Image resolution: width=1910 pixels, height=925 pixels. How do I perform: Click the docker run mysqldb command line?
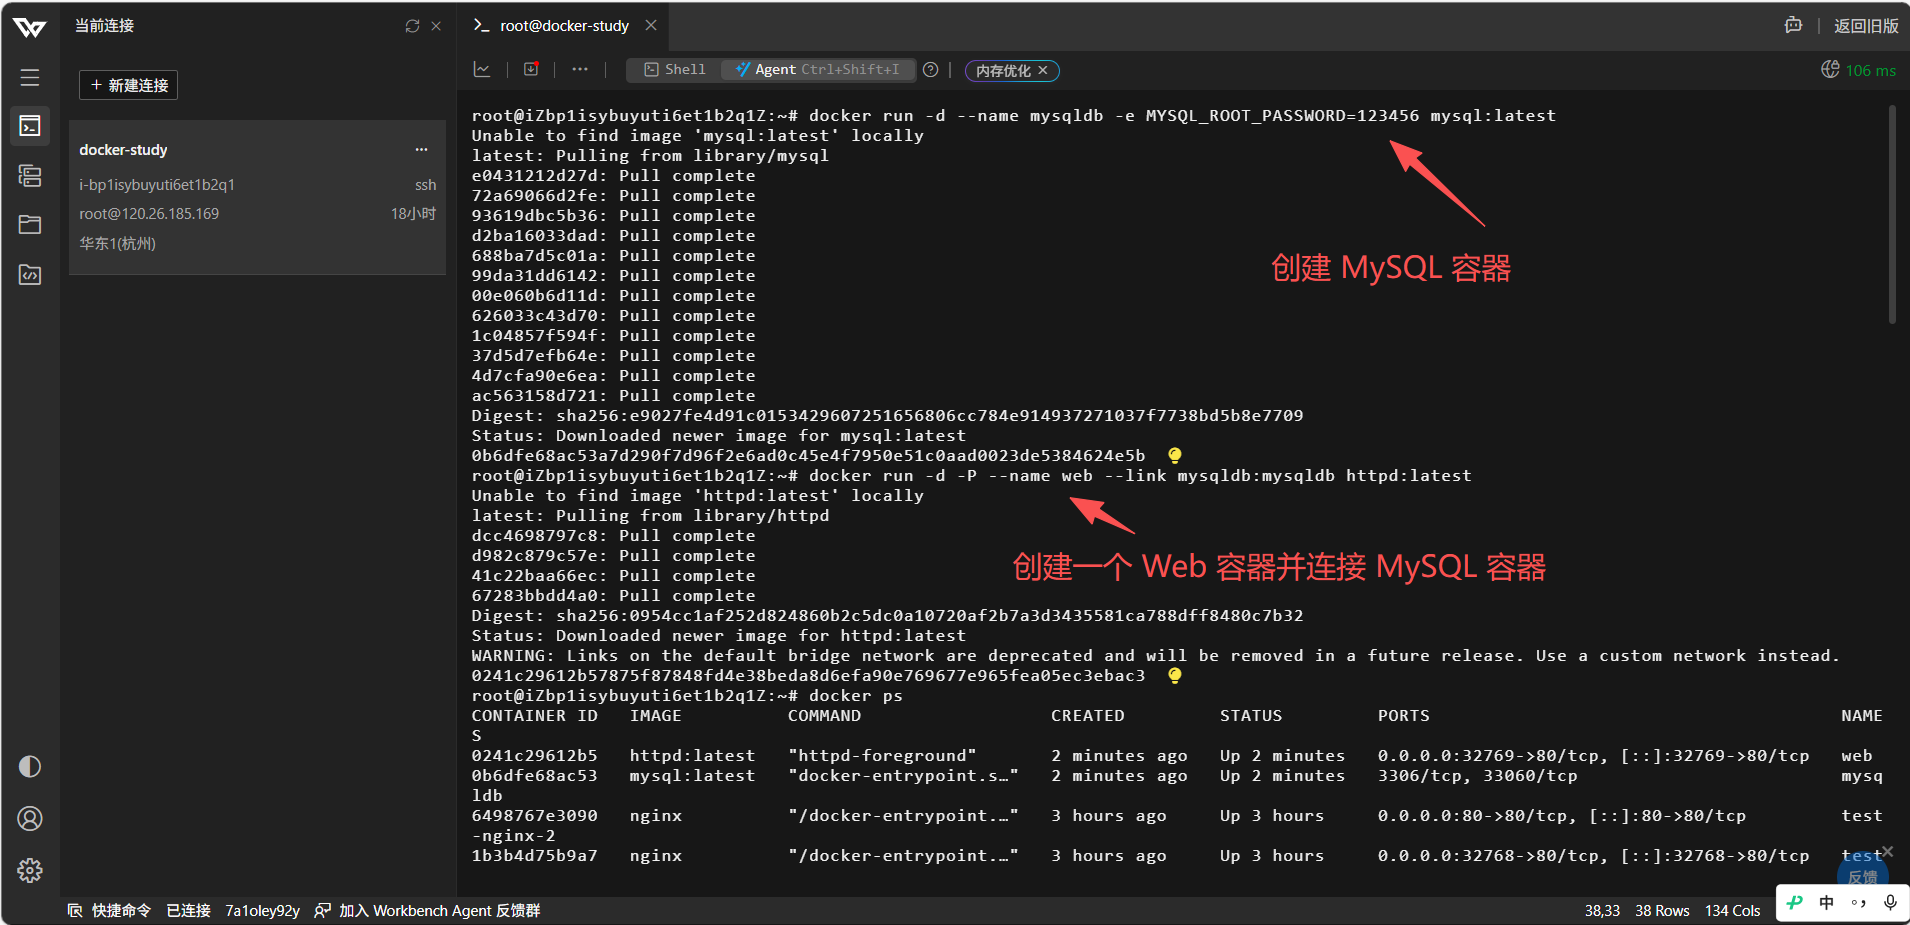1014,116
